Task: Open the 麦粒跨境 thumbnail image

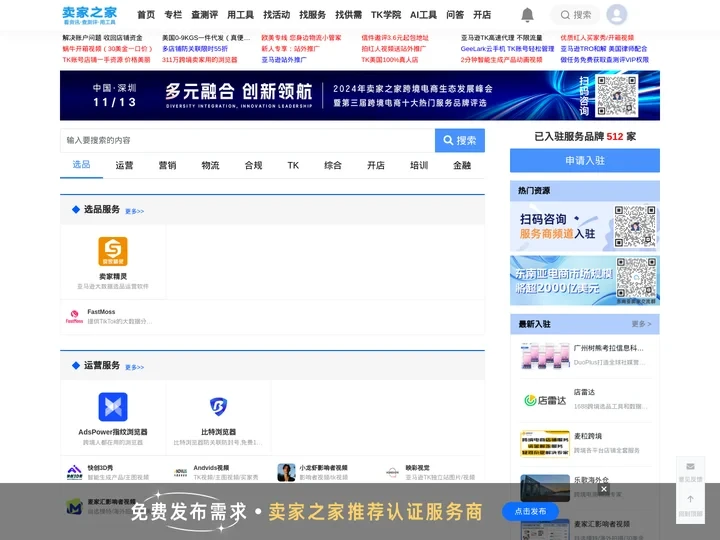Action: coord(545,444)
